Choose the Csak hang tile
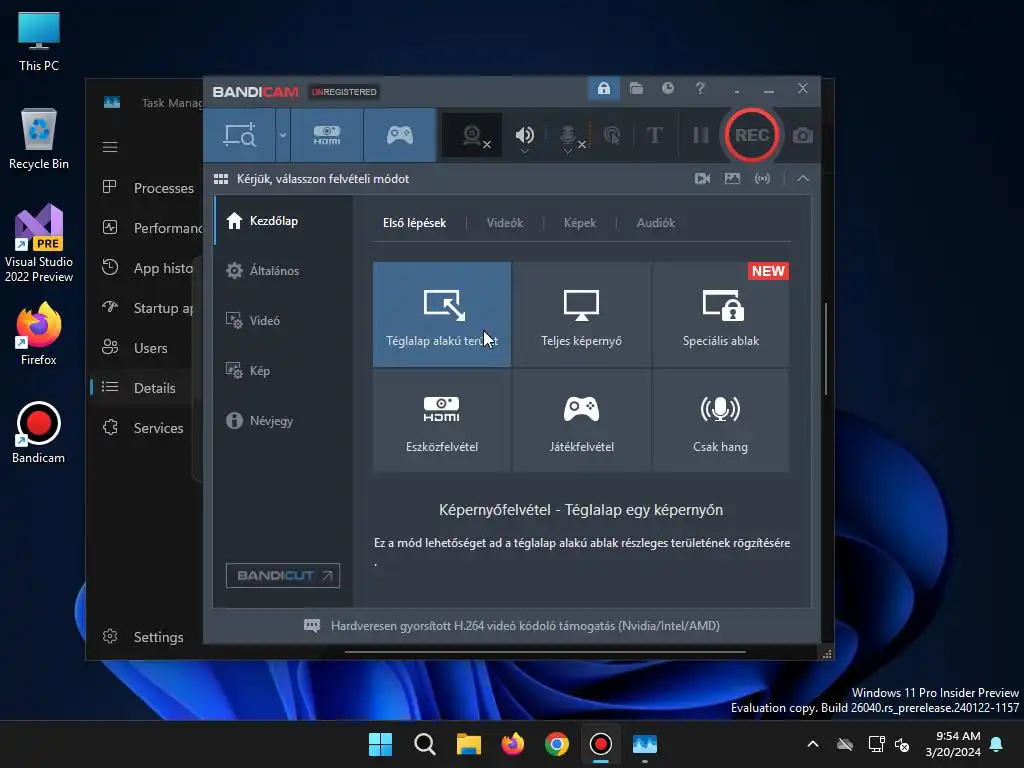The height and width of the screenshot is (768, 1024). 720,420
